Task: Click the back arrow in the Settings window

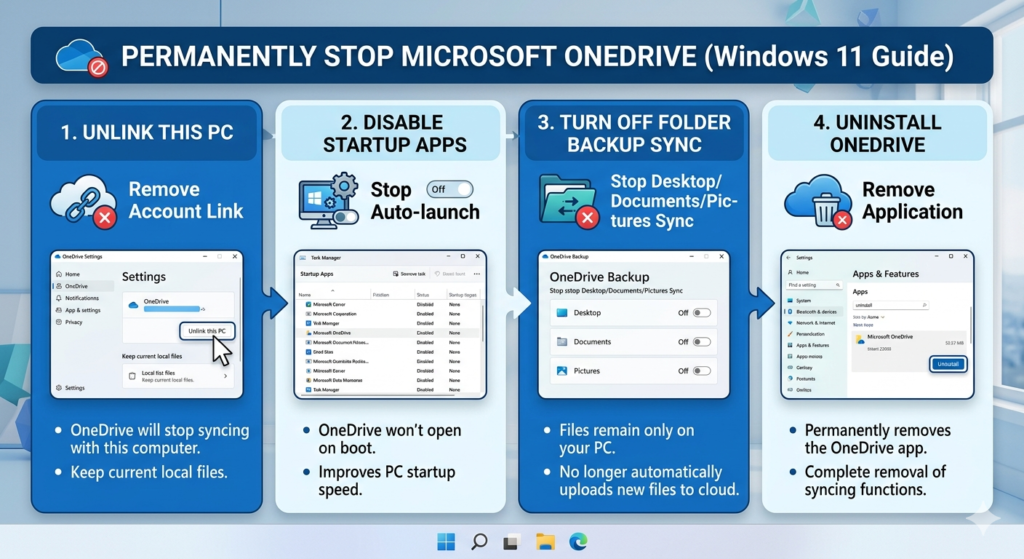Action: [x=788, y=257]
